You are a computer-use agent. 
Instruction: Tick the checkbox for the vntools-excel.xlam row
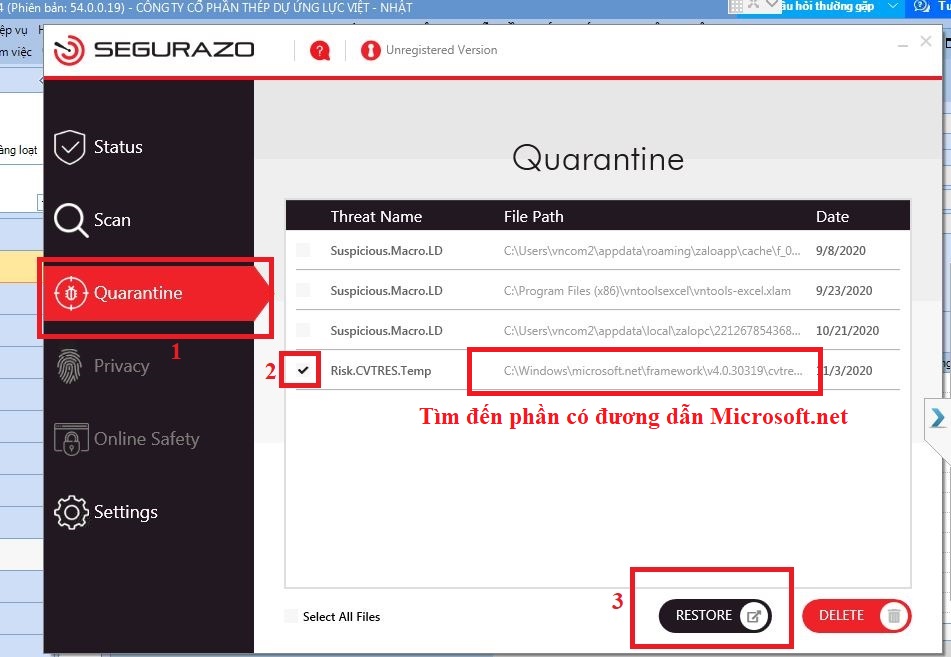tap(303, 290)
